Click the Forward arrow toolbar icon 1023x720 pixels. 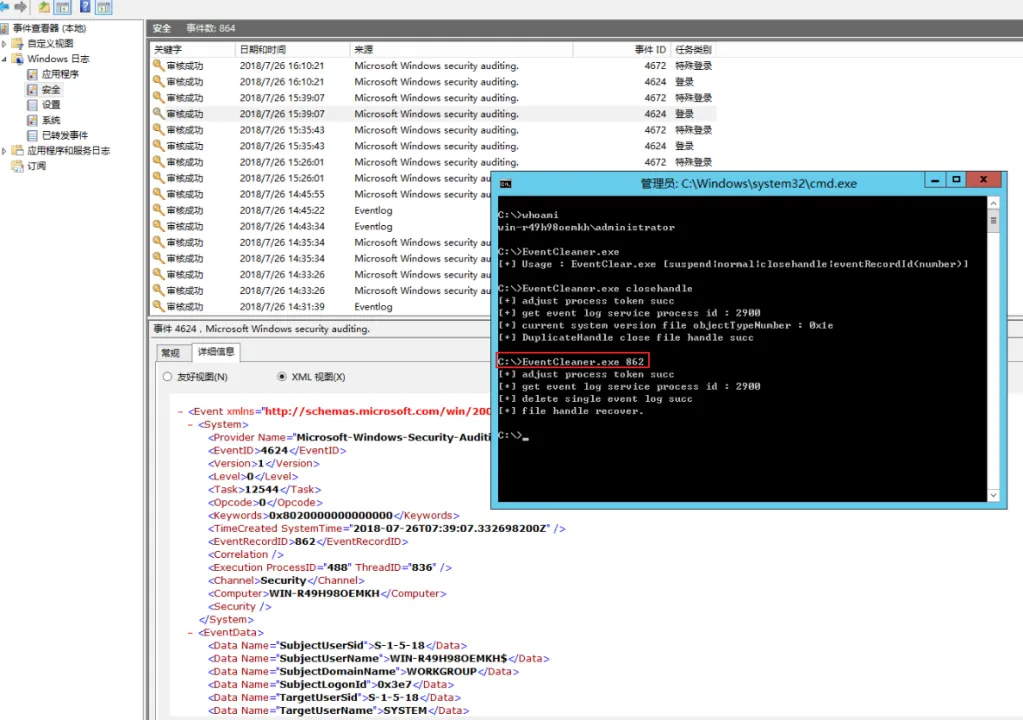pyautogui.click(x=21, y=7)
